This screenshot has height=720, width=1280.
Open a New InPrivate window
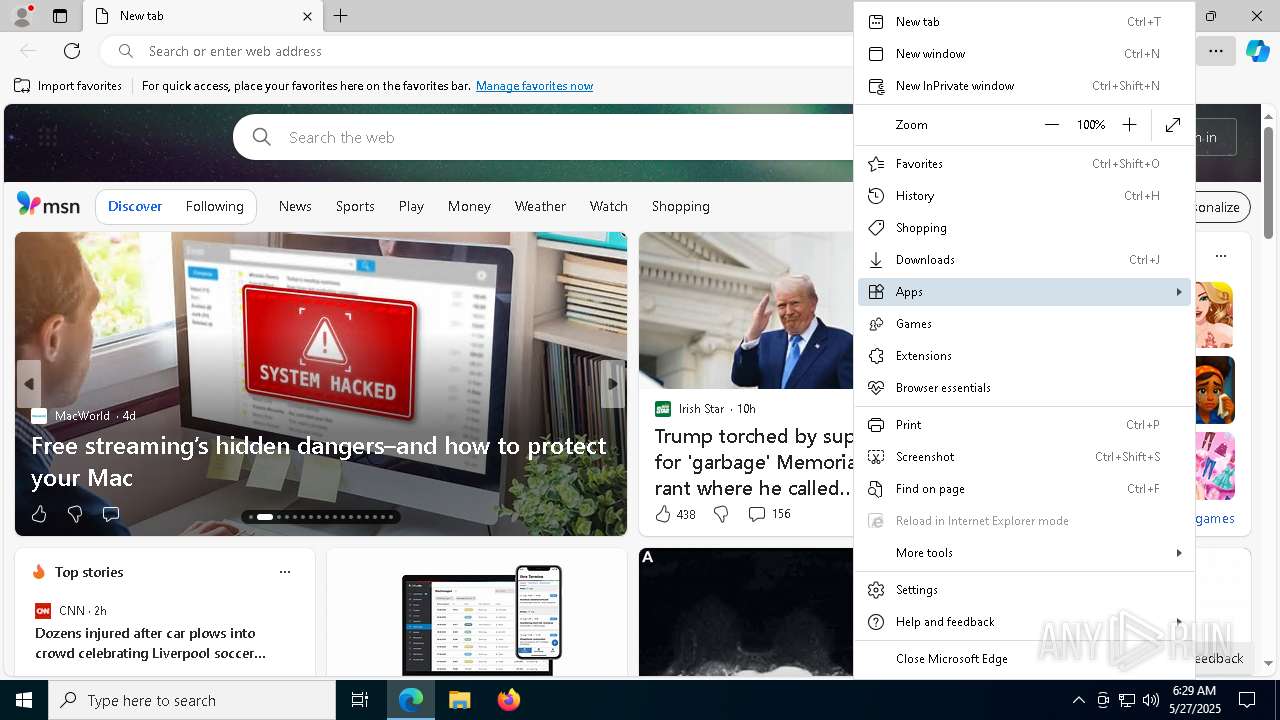[1024, 86]
